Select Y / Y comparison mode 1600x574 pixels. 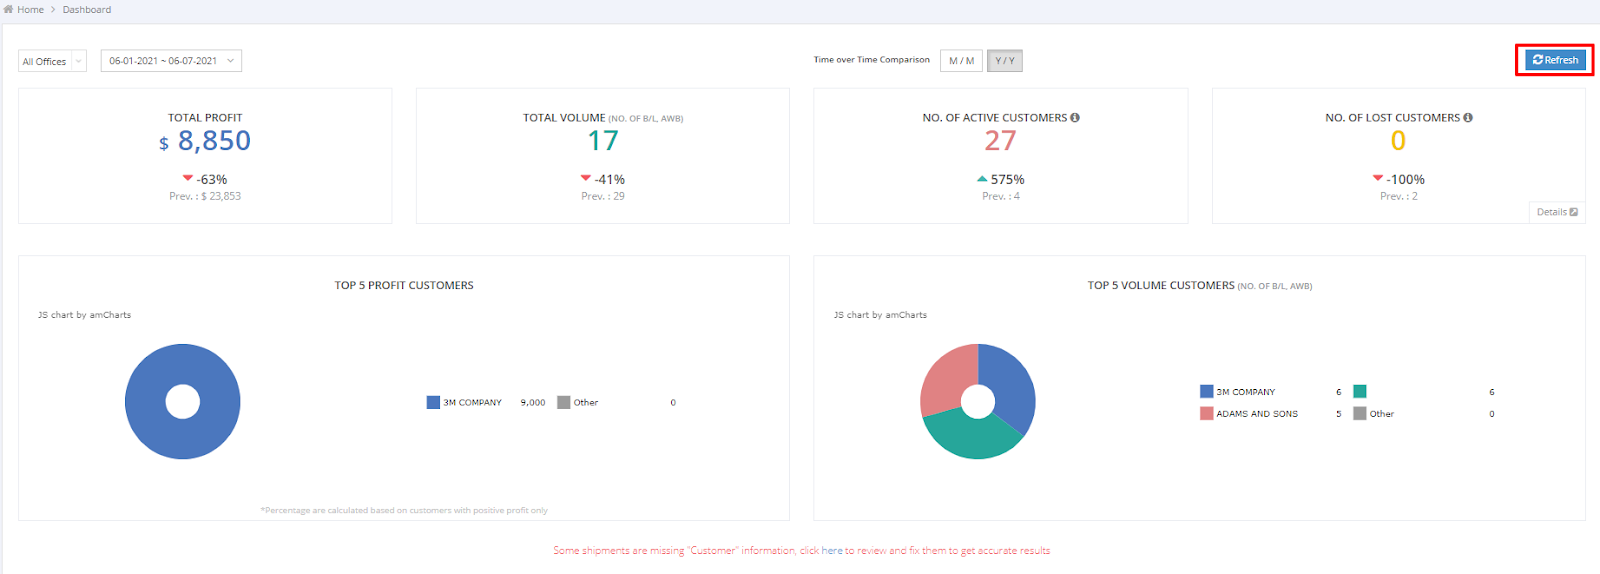pos(1005,61)
